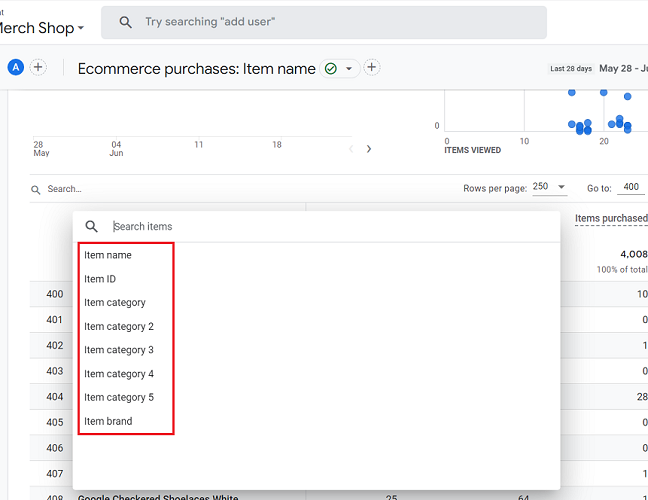The height and width of the screenshot is (500, 648).
Task: Sort by 'Items purchased' column header
Action: [611, 219]
